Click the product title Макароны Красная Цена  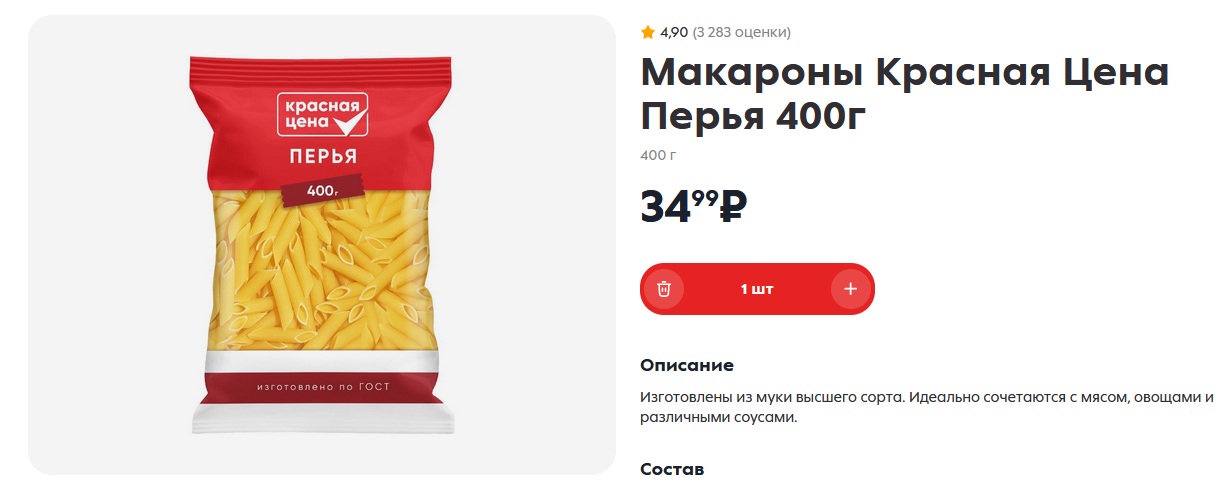tap(905, 72)
